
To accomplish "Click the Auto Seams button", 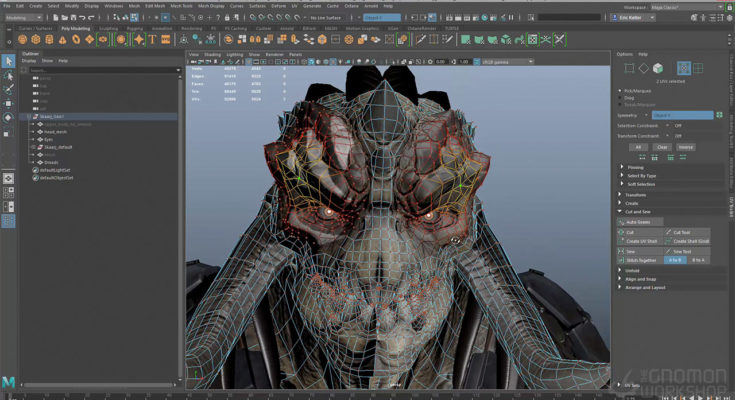I will point(640,222).
